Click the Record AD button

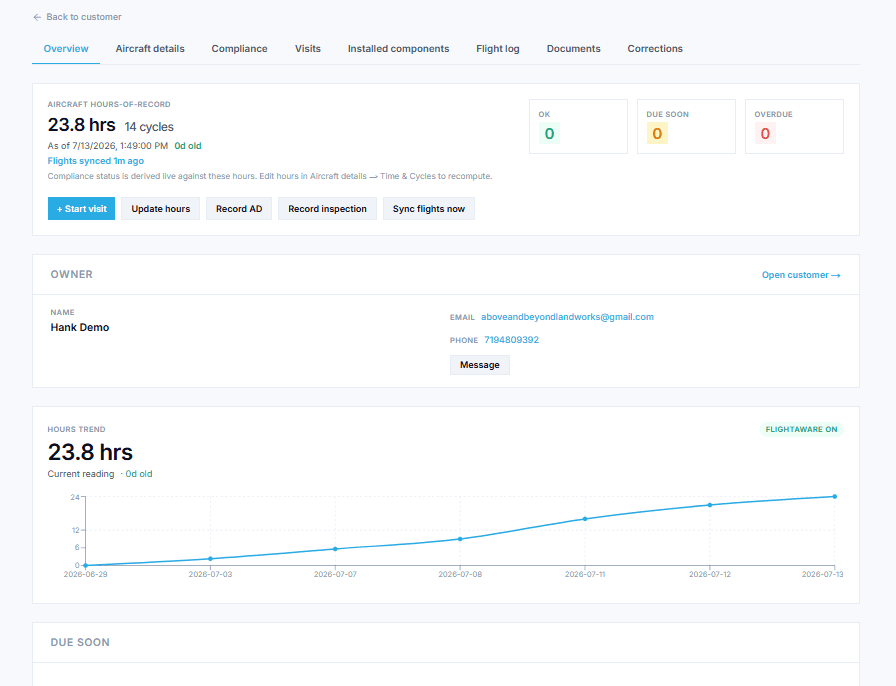click(239, 209)
